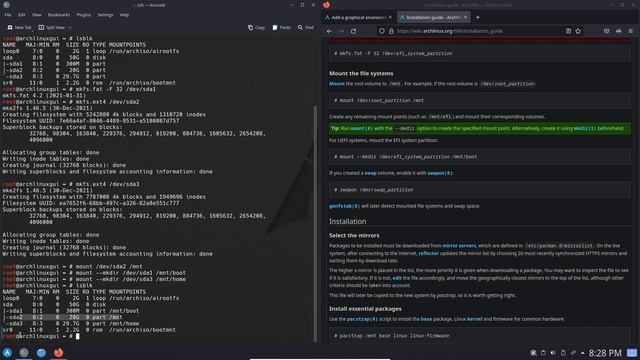Image resolution: width=640 pixels, height=360 pixels.
Task: Reload the current Firefox page
Action: pos(353,31)
